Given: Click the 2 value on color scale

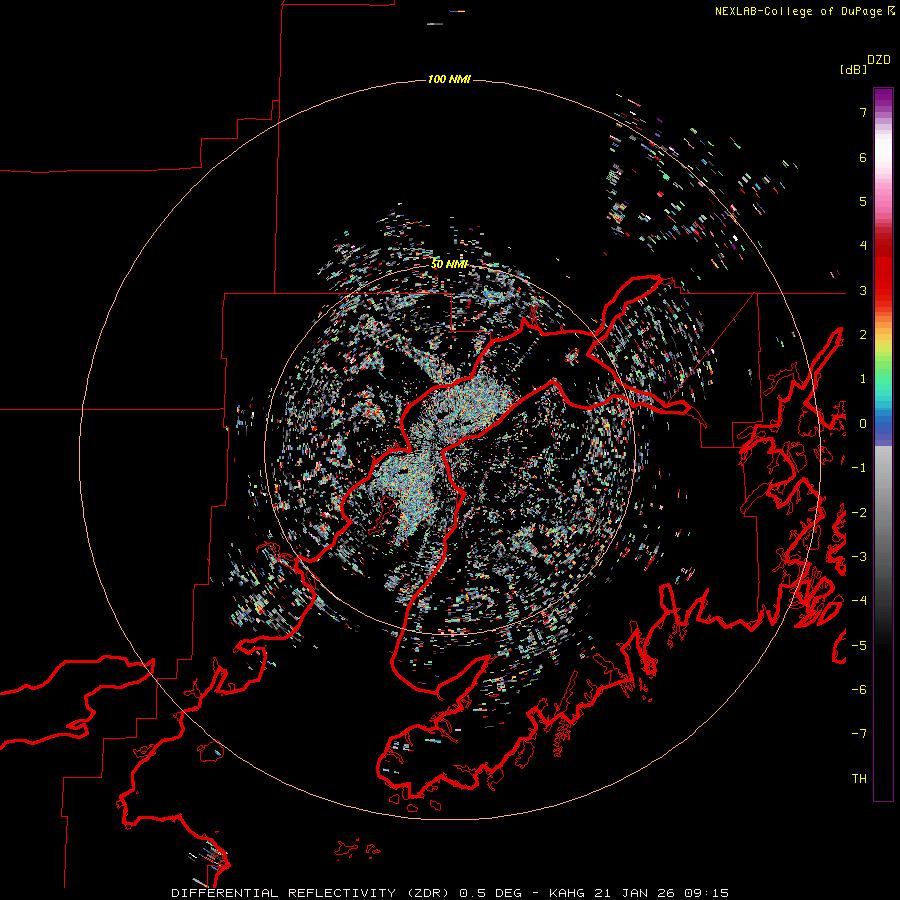Looking at the screenshot, I should tap(863, 335).
